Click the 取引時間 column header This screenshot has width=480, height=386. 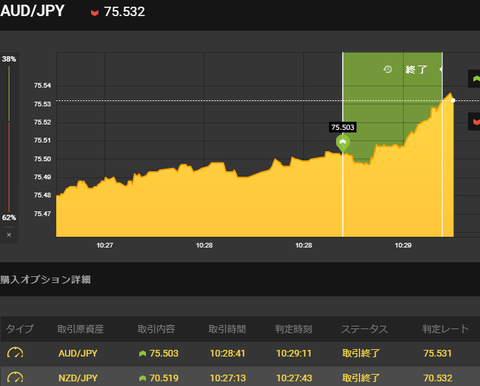227,329
